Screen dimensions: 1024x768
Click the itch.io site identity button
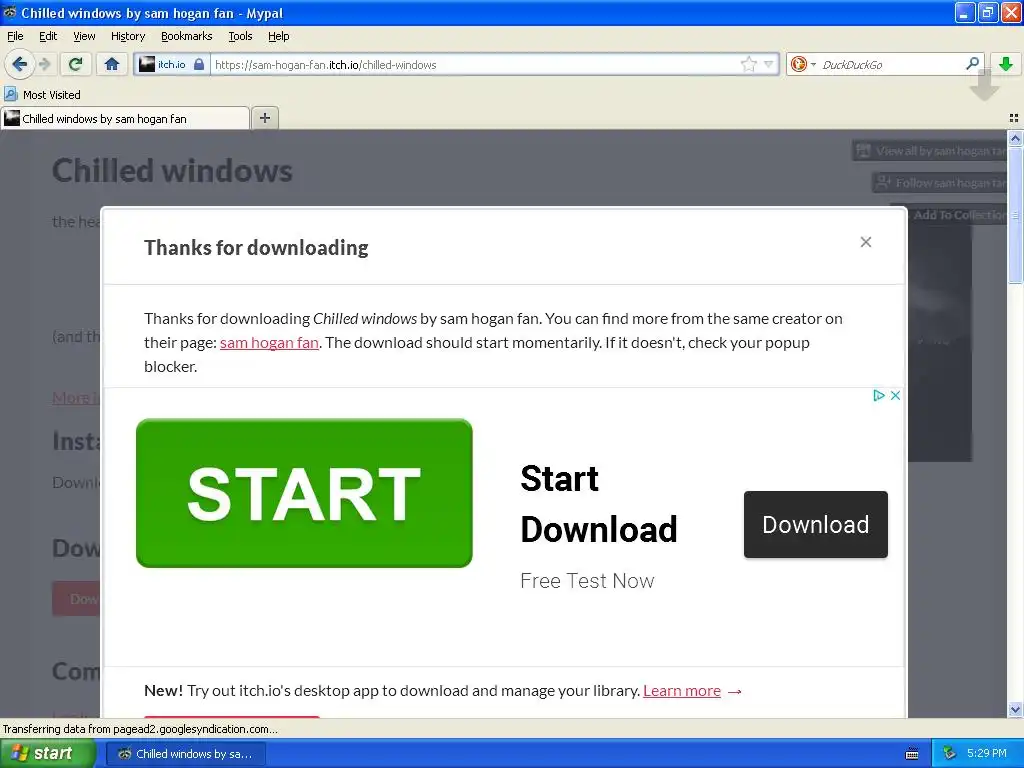(172, 64)
